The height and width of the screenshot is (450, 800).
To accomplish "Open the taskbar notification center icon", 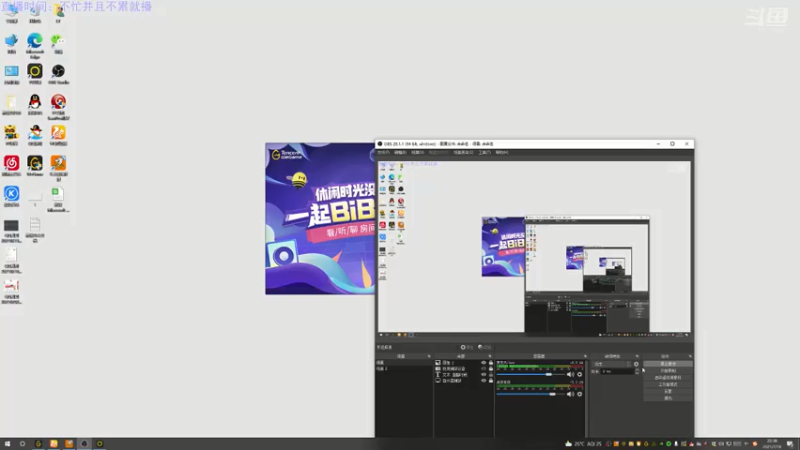I will point(790,444).
